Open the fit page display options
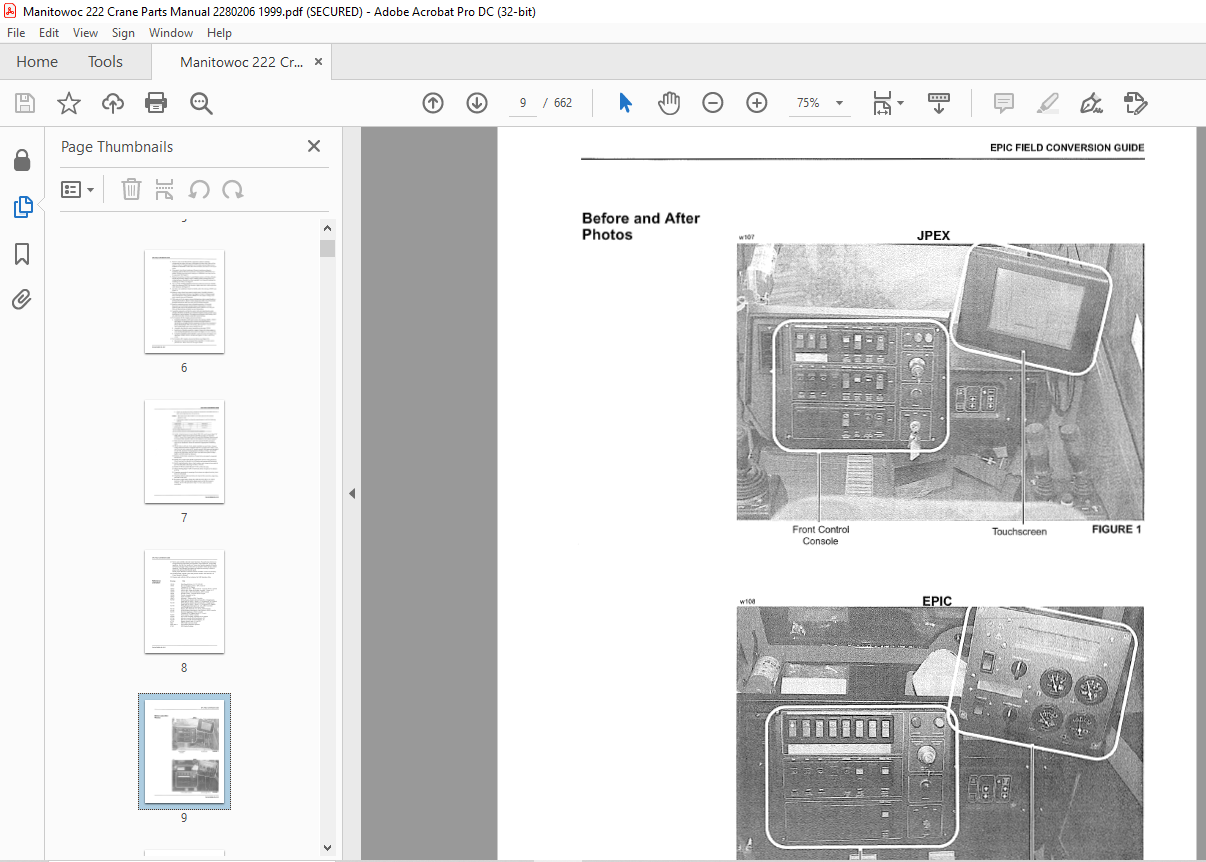The height and width of the screenshot is (862, 1206). tap(887, 103)
